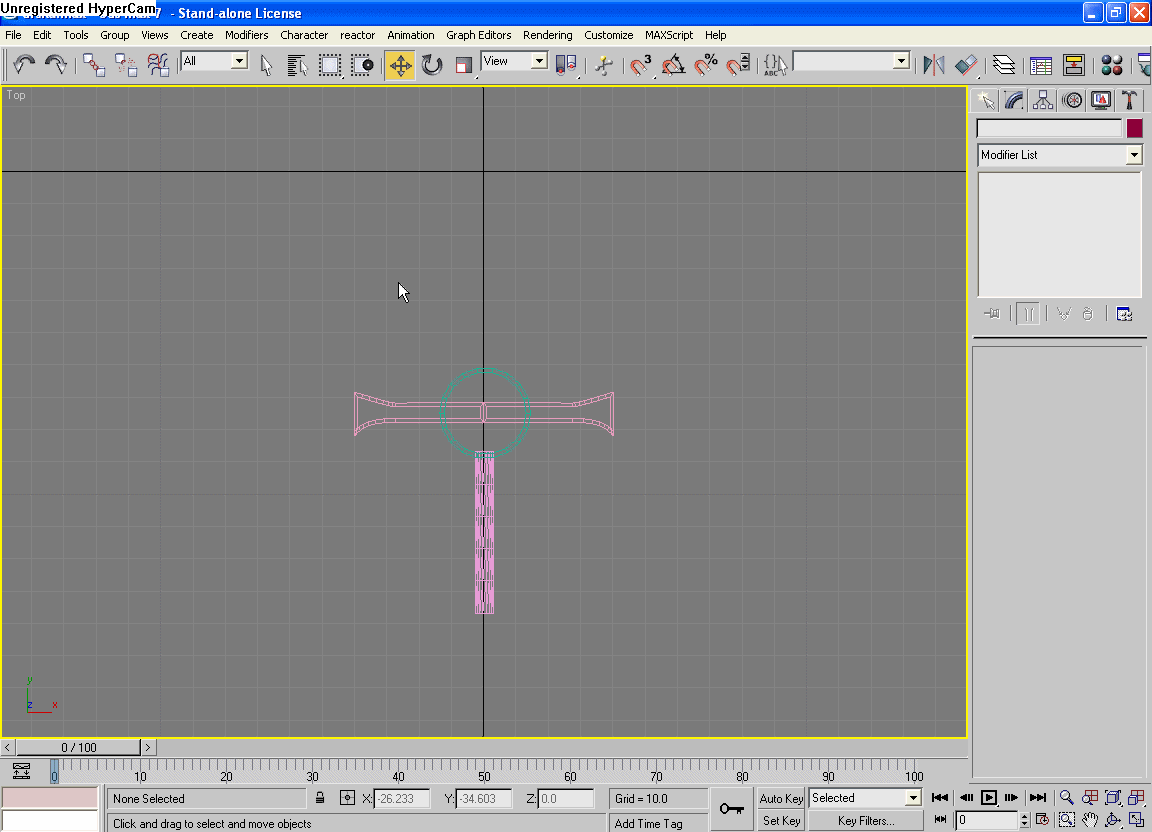Select the Rotate tool in toolbar
This screenshot has height=832, width=1152.
point(432,66)
